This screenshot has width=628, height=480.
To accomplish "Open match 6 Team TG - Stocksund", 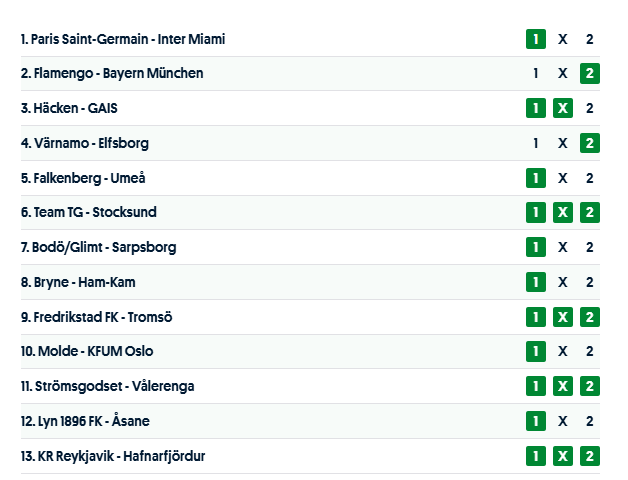I will (89, 212).
